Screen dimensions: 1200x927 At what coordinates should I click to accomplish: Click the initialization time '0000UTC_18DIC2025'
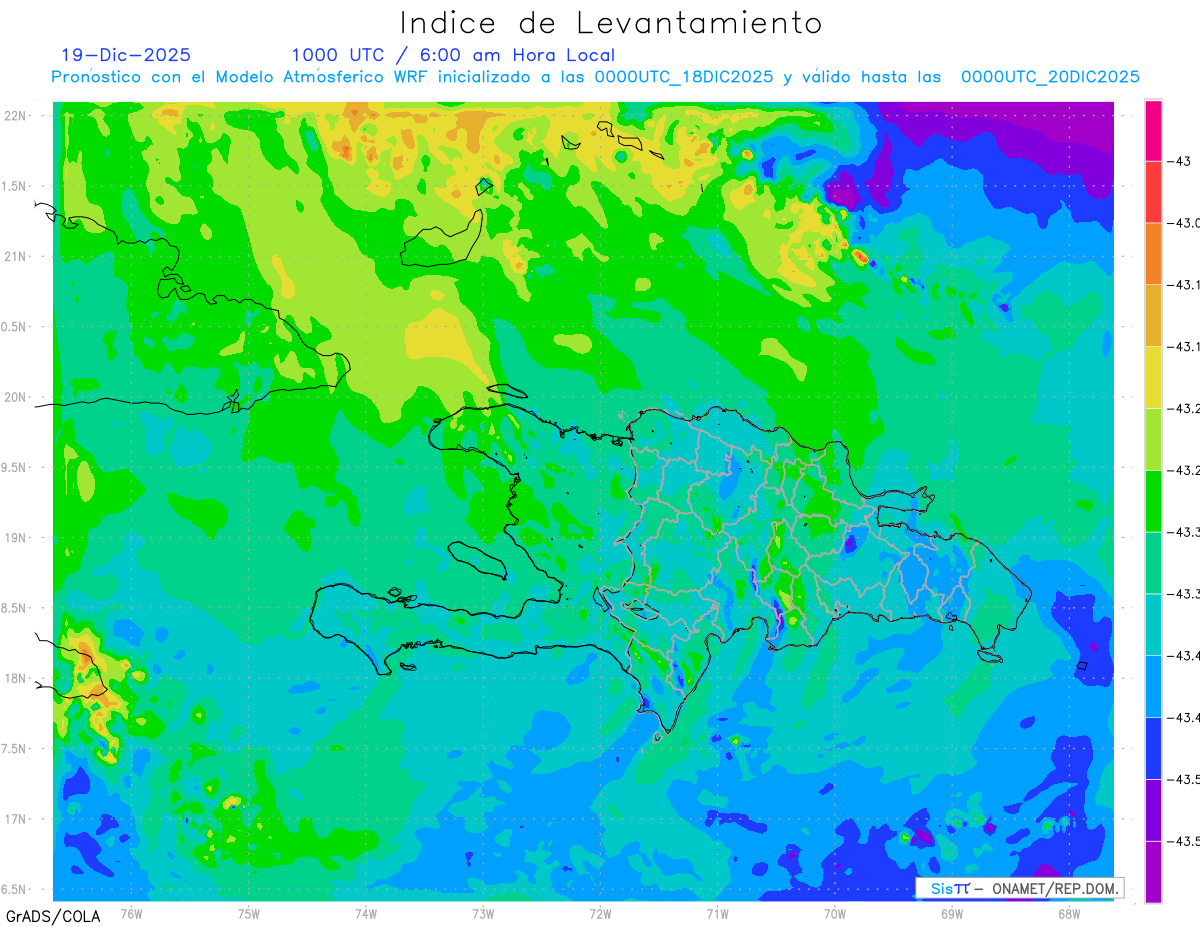(685, 77)
